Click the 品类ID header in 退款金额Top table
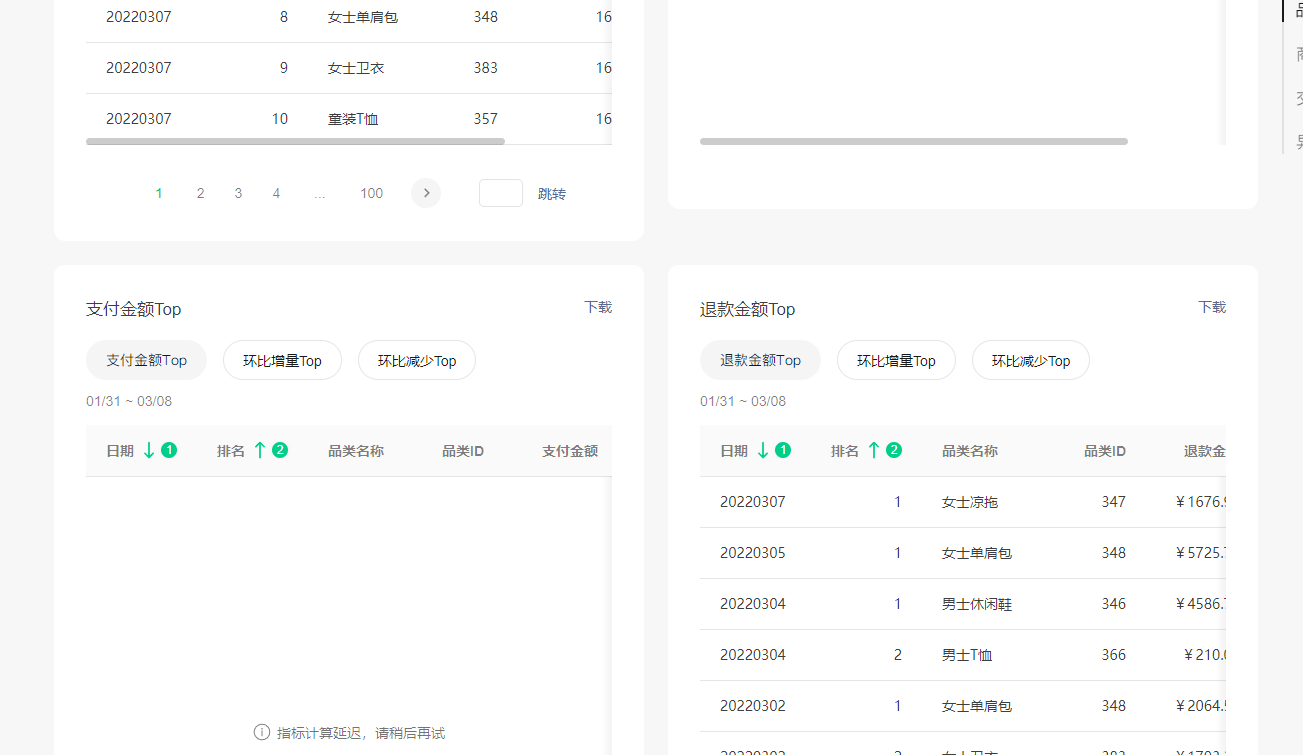This screenshot has height=755, width=1303. (x=1105, y=451)
